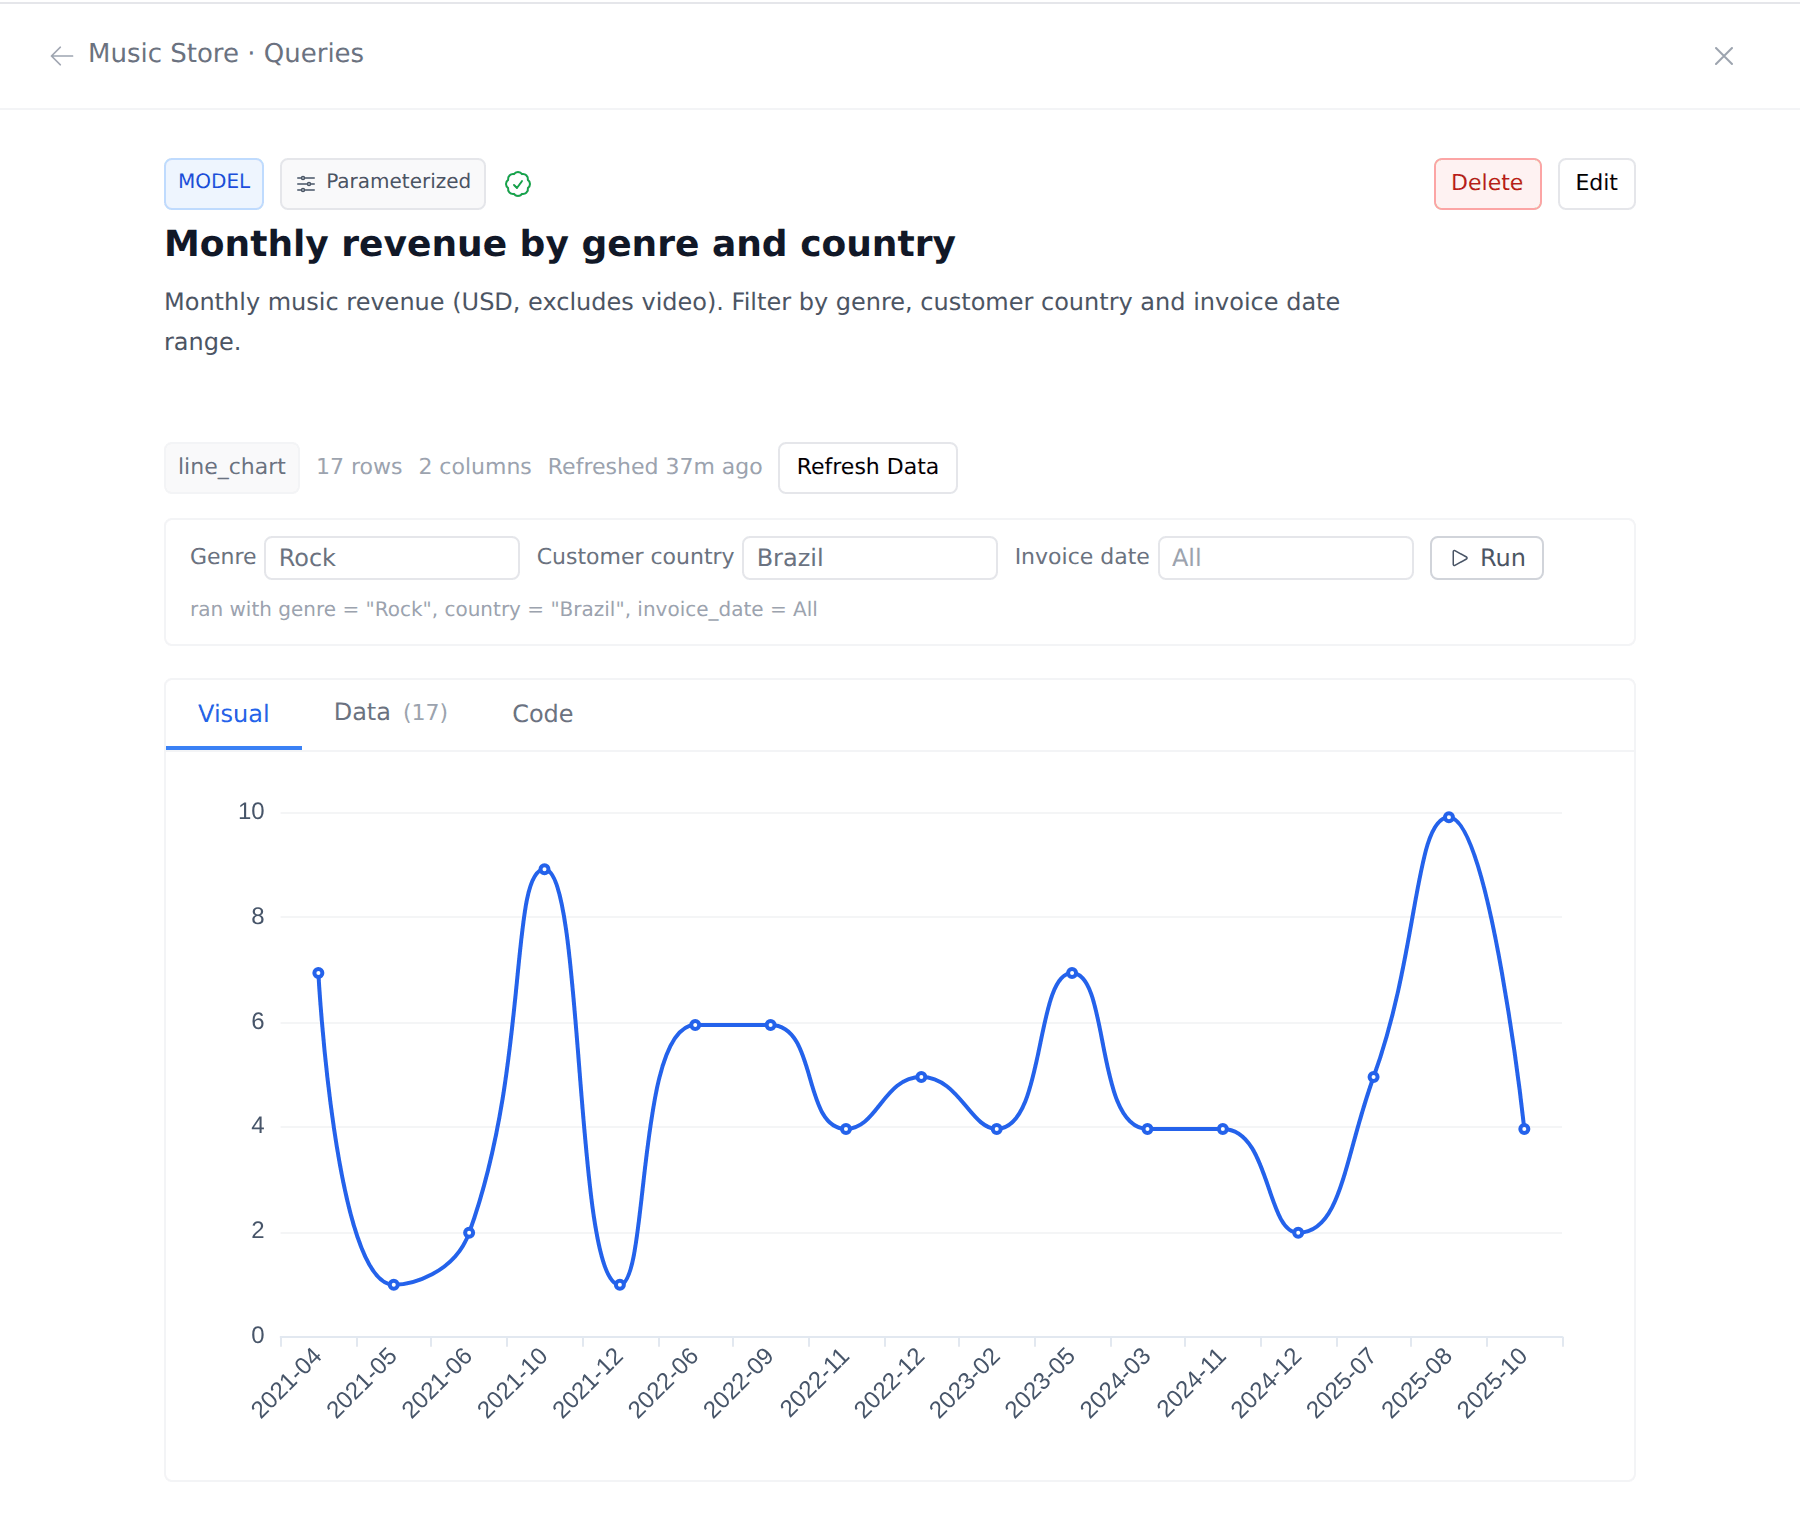Switch to the Code tab
Screen dimensions: 1800x1520
coord(543,714)
